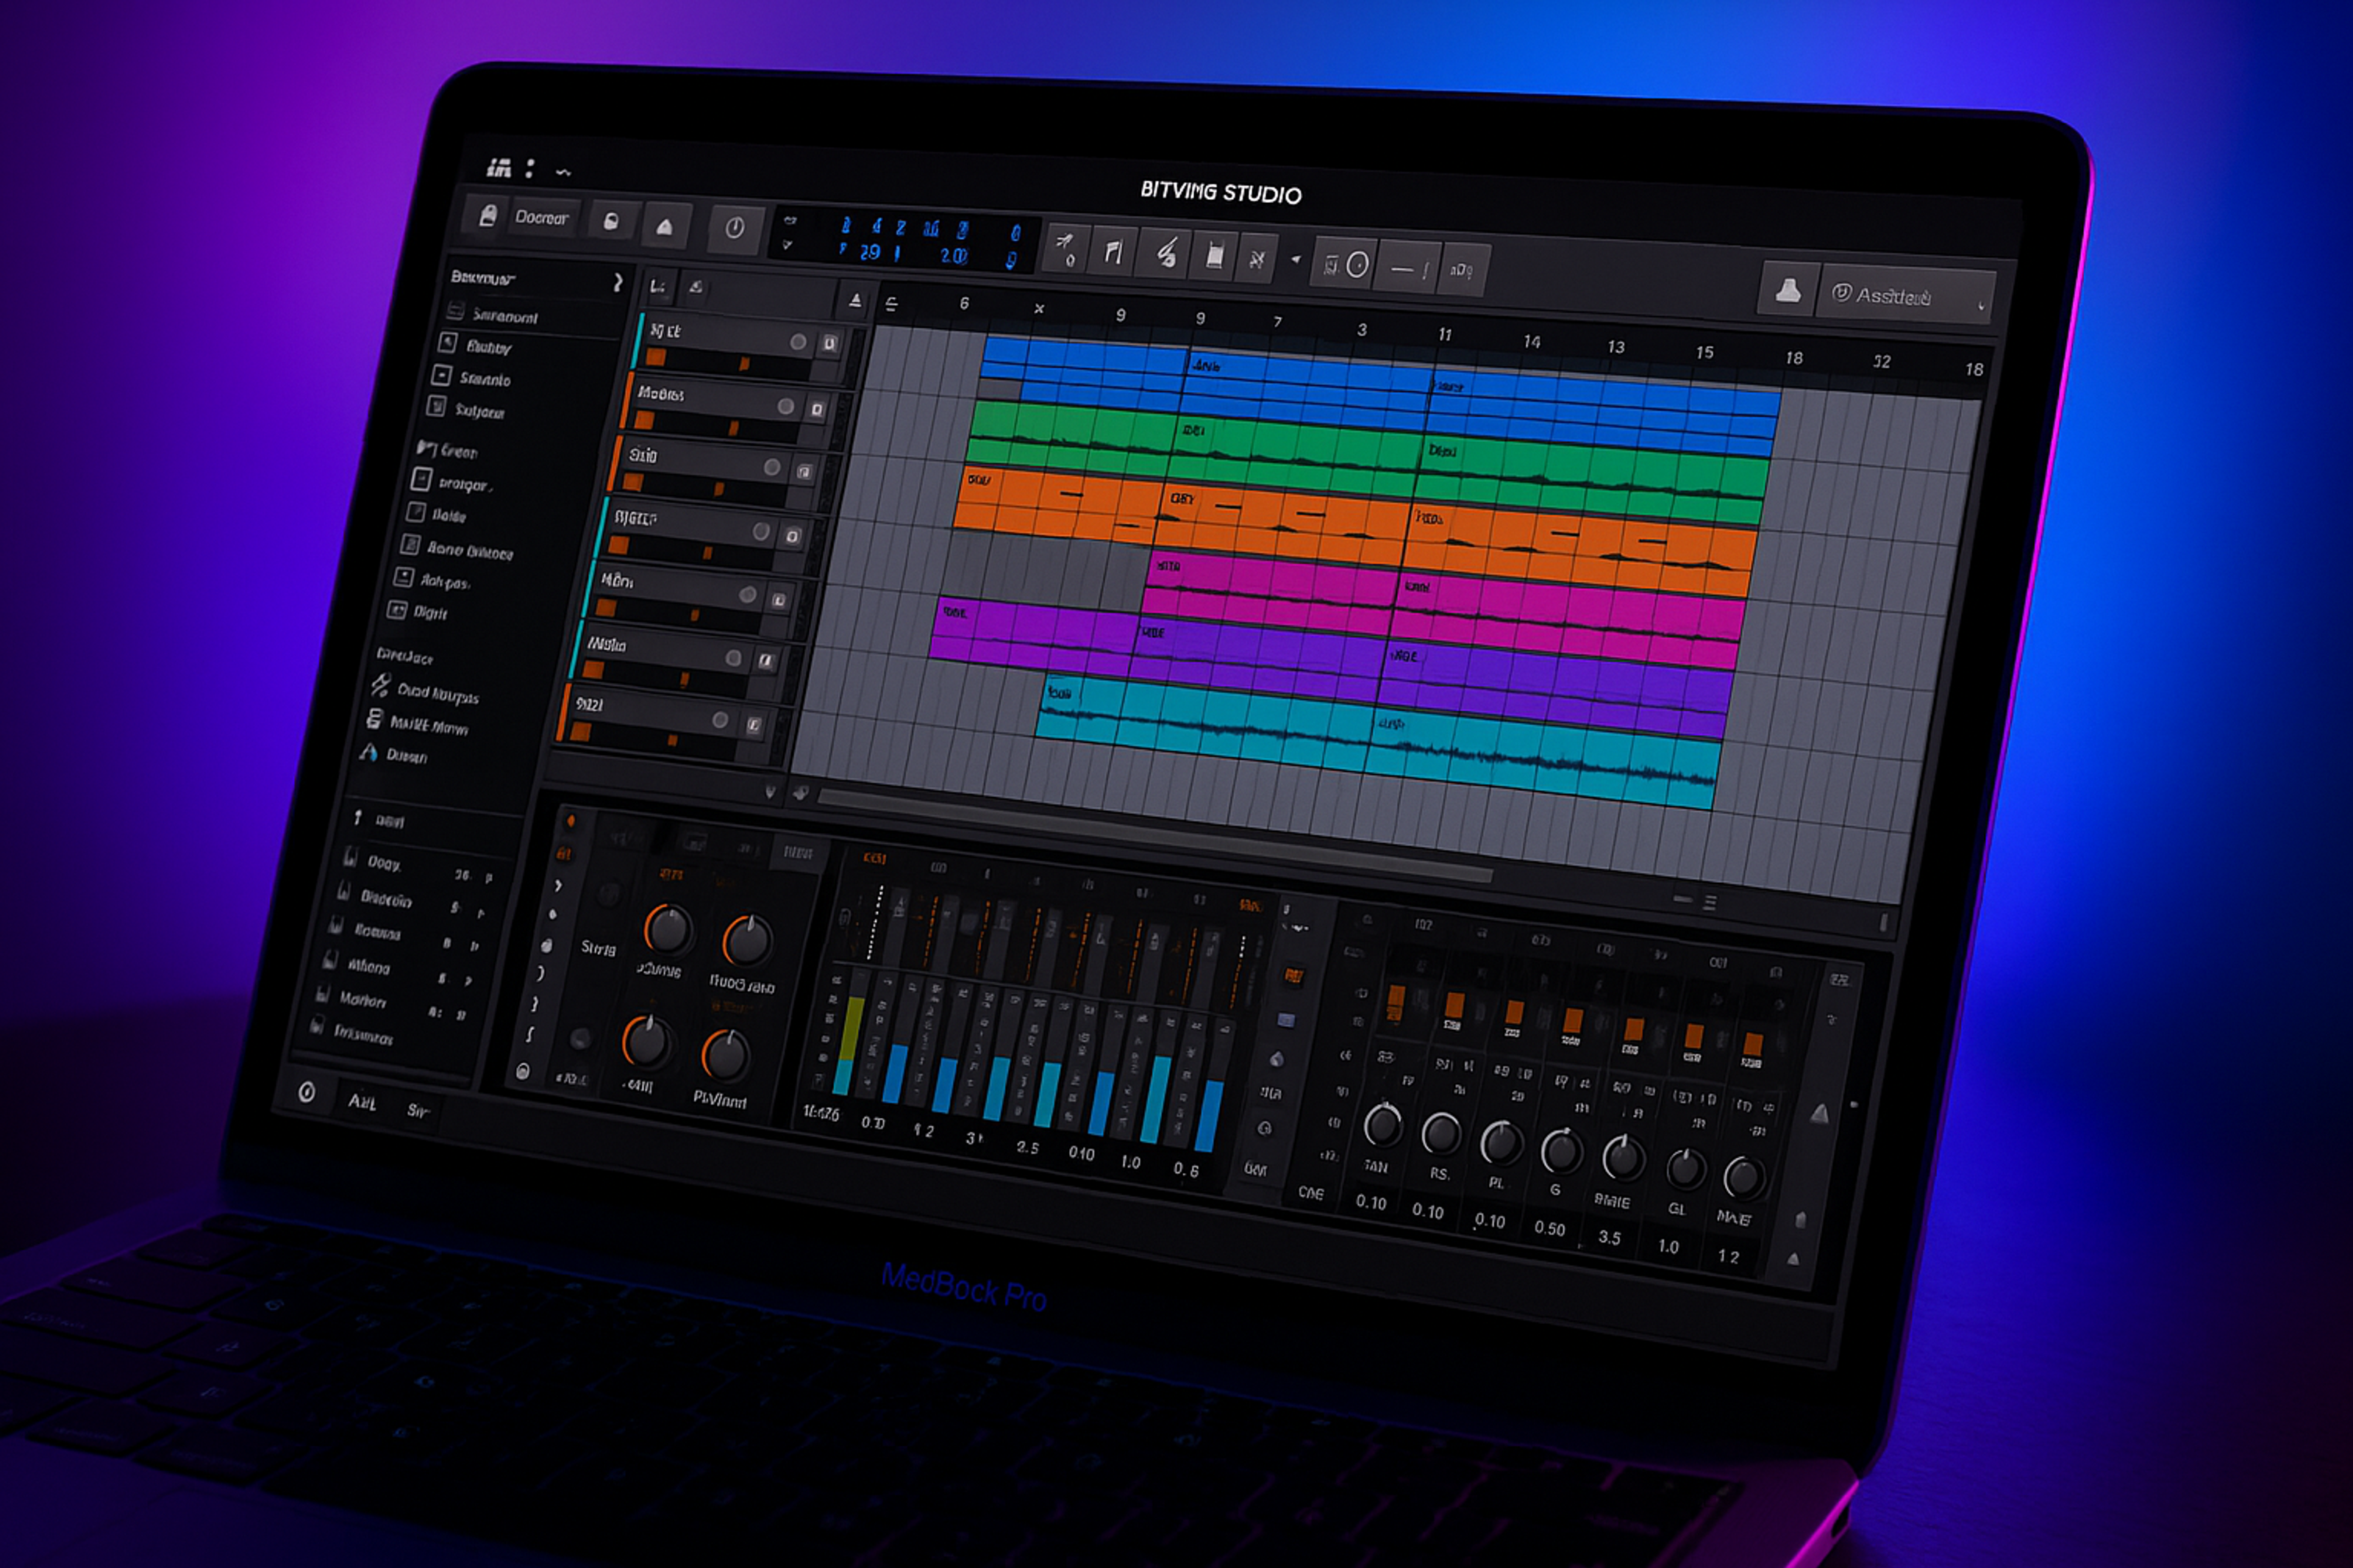Click the Docrear button in the top toolbar
Viewport: 2353px width, 1568px height.
(541, 217)
